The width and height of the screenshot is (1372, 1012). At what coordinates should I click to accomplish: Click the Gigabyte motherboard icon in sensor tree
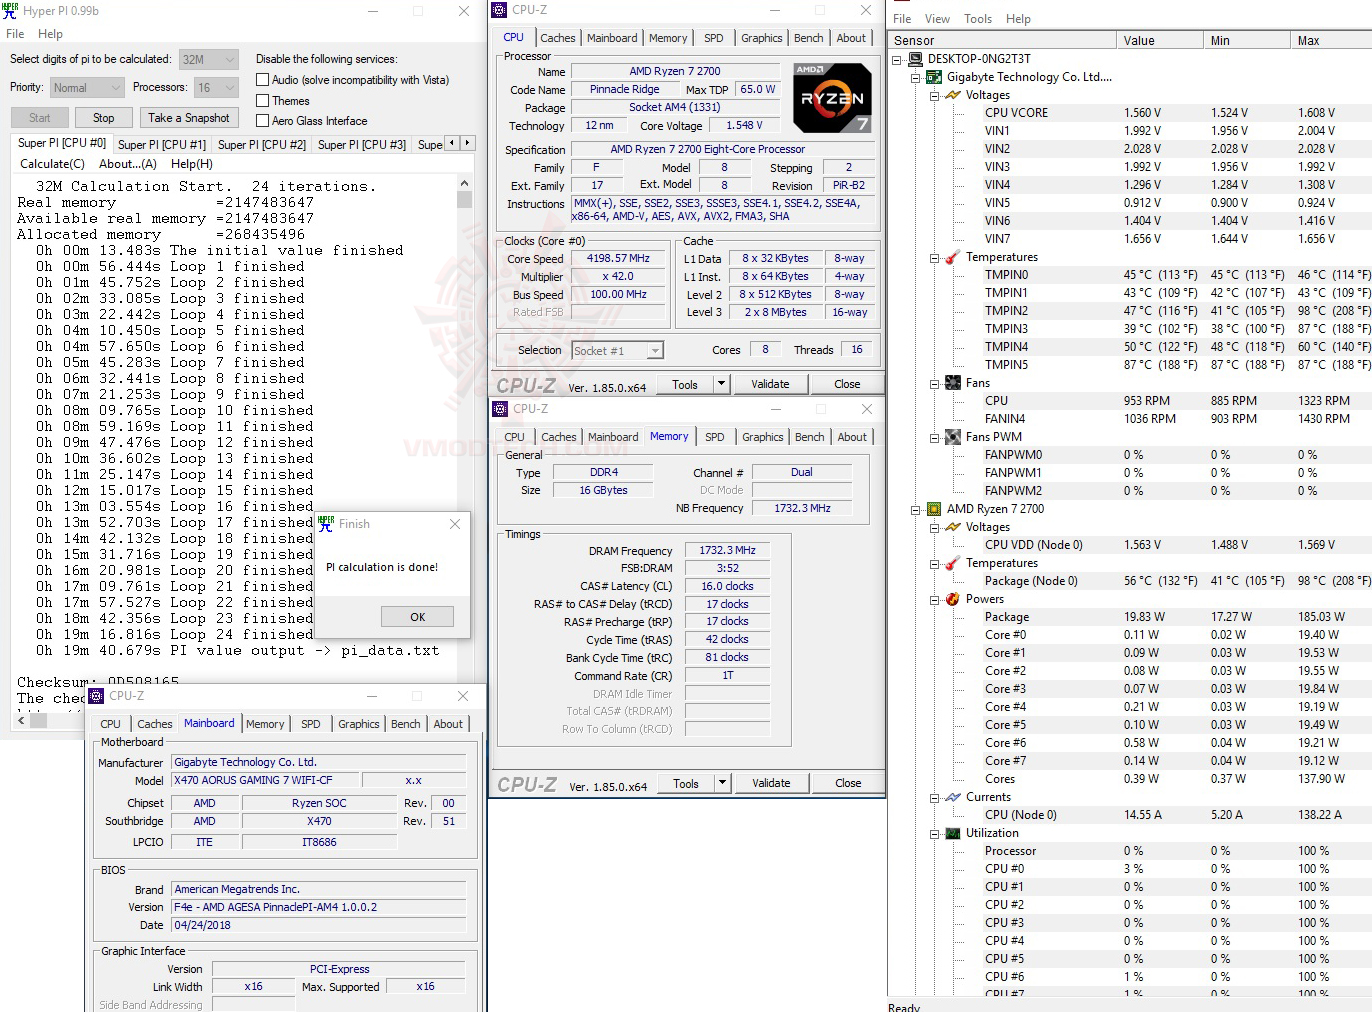tap(933, 77)
